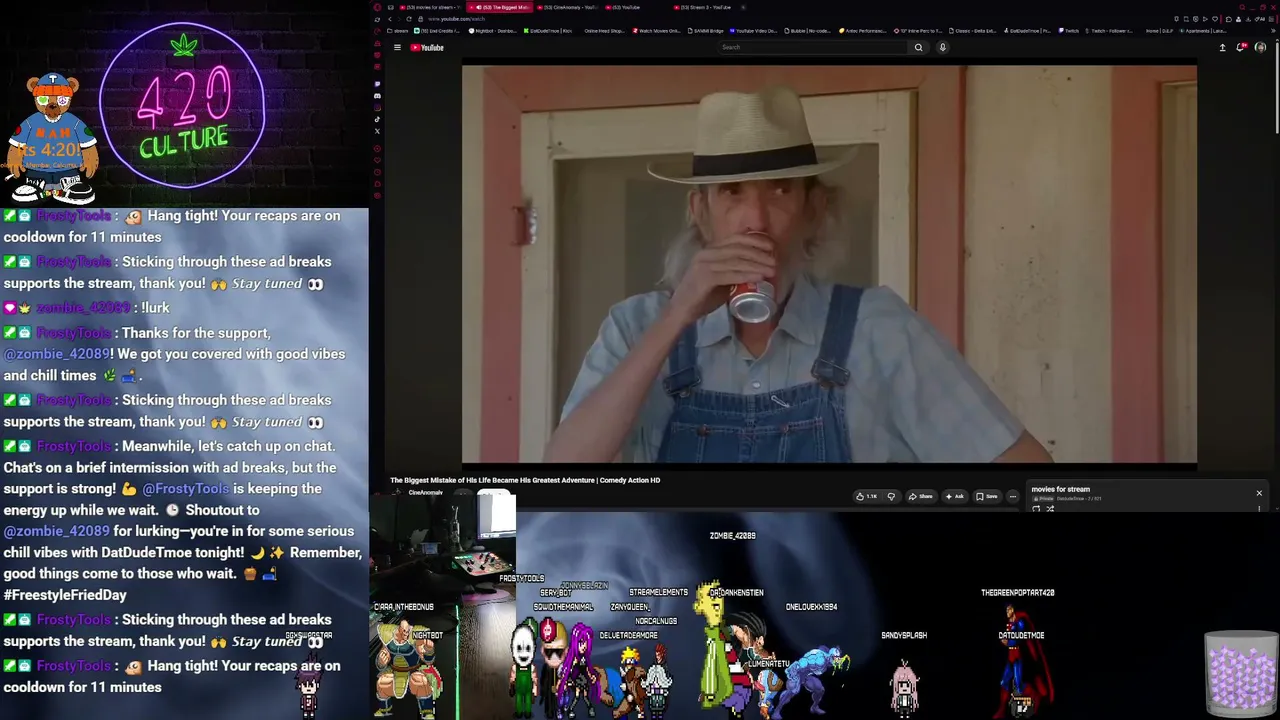Screen dimensions: 1280x720
Task: Save the video to a playlist
Action: pos(987,496)
